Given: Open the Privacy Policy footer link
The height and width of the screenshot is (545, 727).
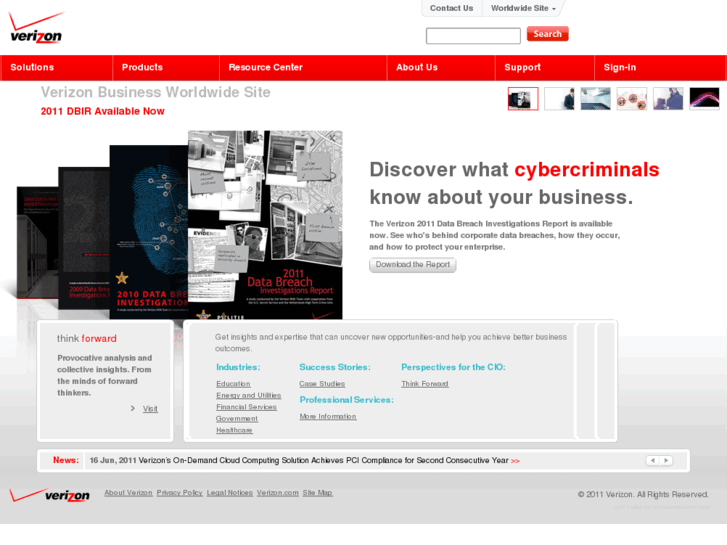Looking at the screenshot, I should (x=179, y=493).
